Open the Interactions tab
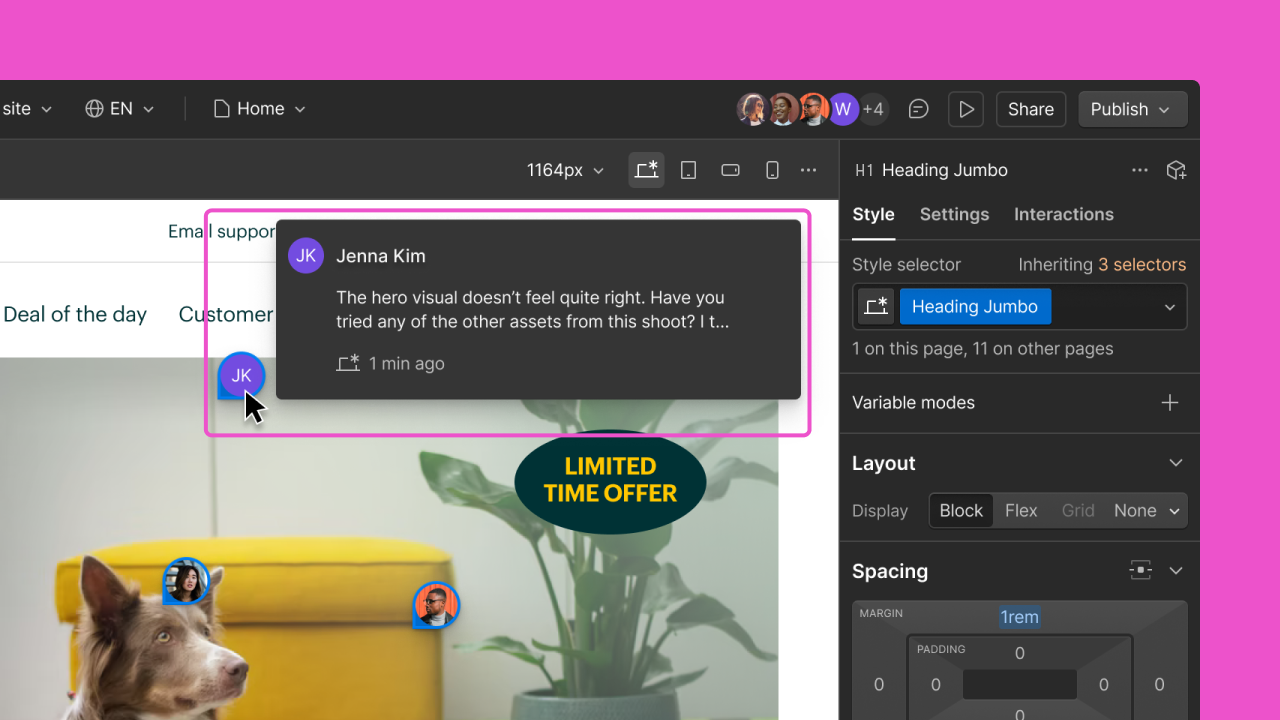Viewport: 1280px width, 720px height. click(x=1063, y=214)
